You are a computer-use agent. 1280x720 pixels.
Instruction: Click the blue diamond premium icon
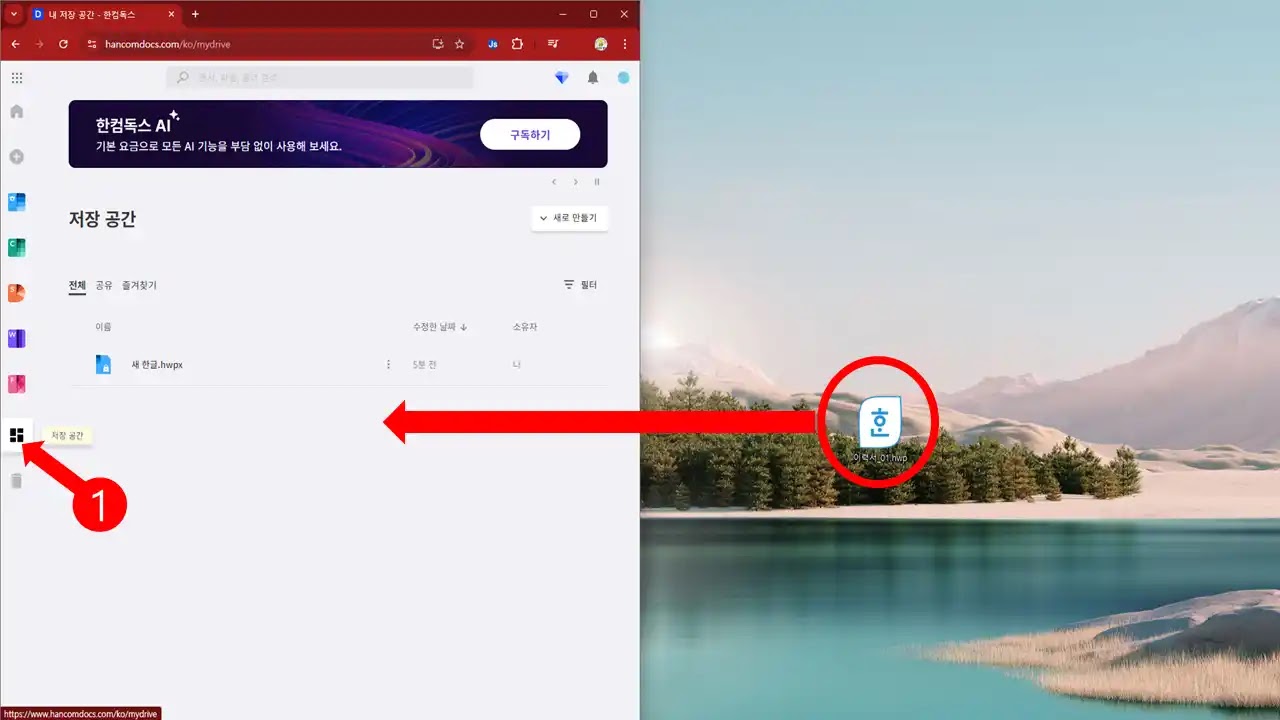click(x=561, y=78)
